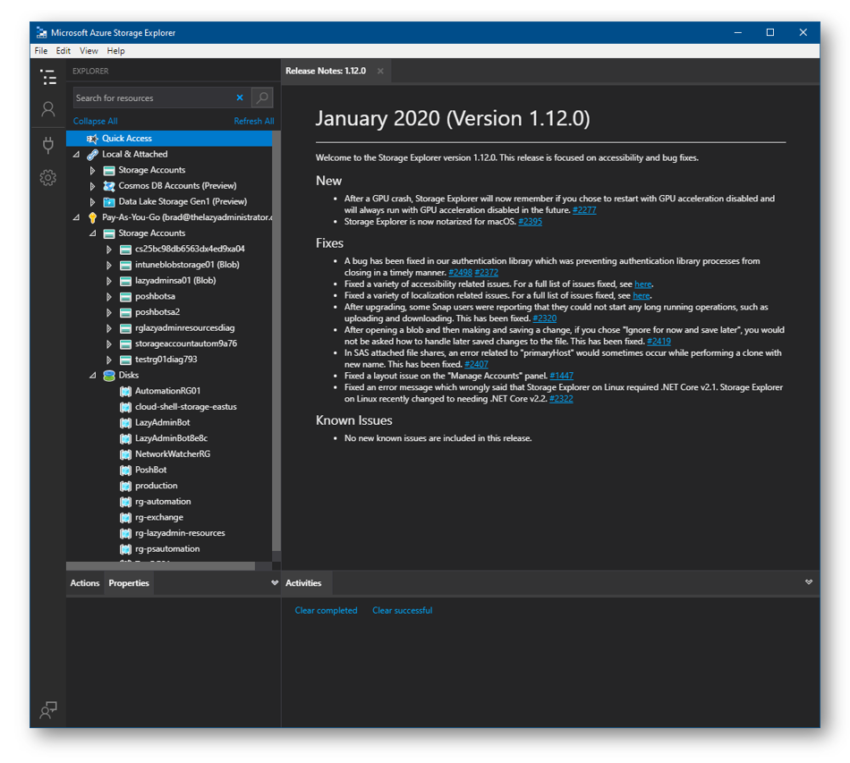Click the NetworkWatcherRG resource group icon
This screenshot has width=850, height=763.
(x=125, y=454)
